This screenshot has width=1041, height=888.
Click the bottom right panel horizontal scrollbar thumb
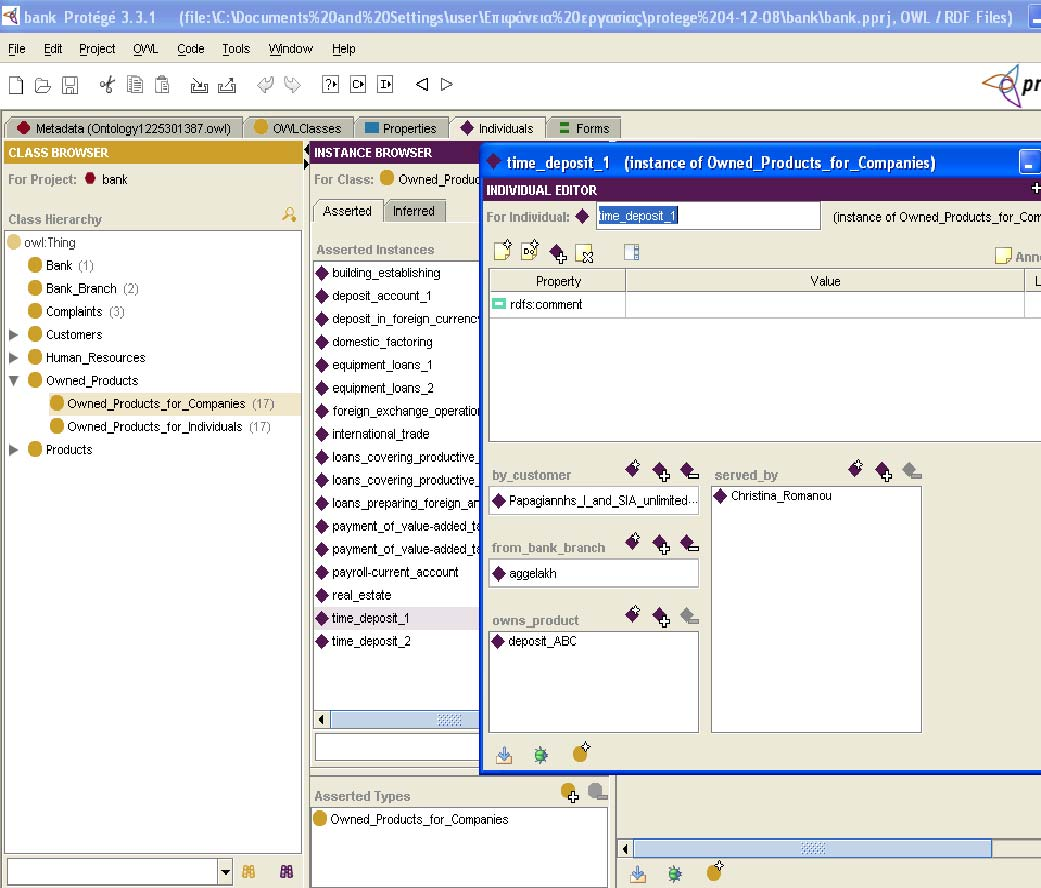pyautogui.click(x=813, y=848)
